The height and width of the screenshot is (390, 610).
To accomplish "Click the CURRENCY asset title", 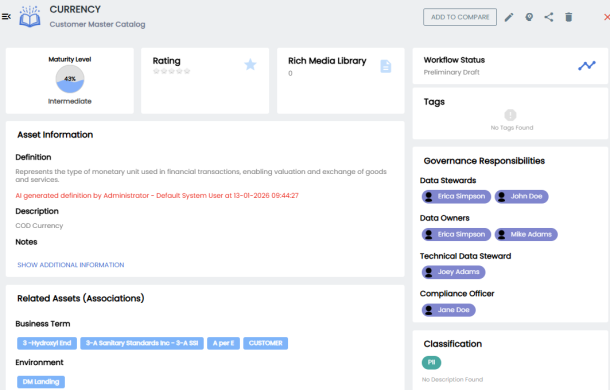I will pyautogui.click(x=75, y=9).
